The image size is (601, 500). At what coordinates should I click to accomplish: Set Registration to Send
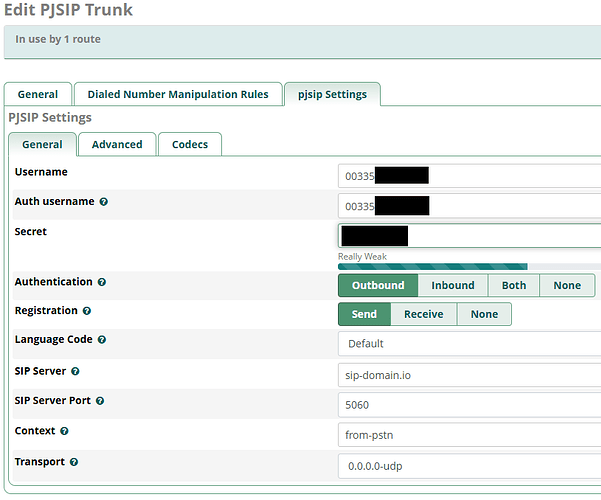pos(364,314)
